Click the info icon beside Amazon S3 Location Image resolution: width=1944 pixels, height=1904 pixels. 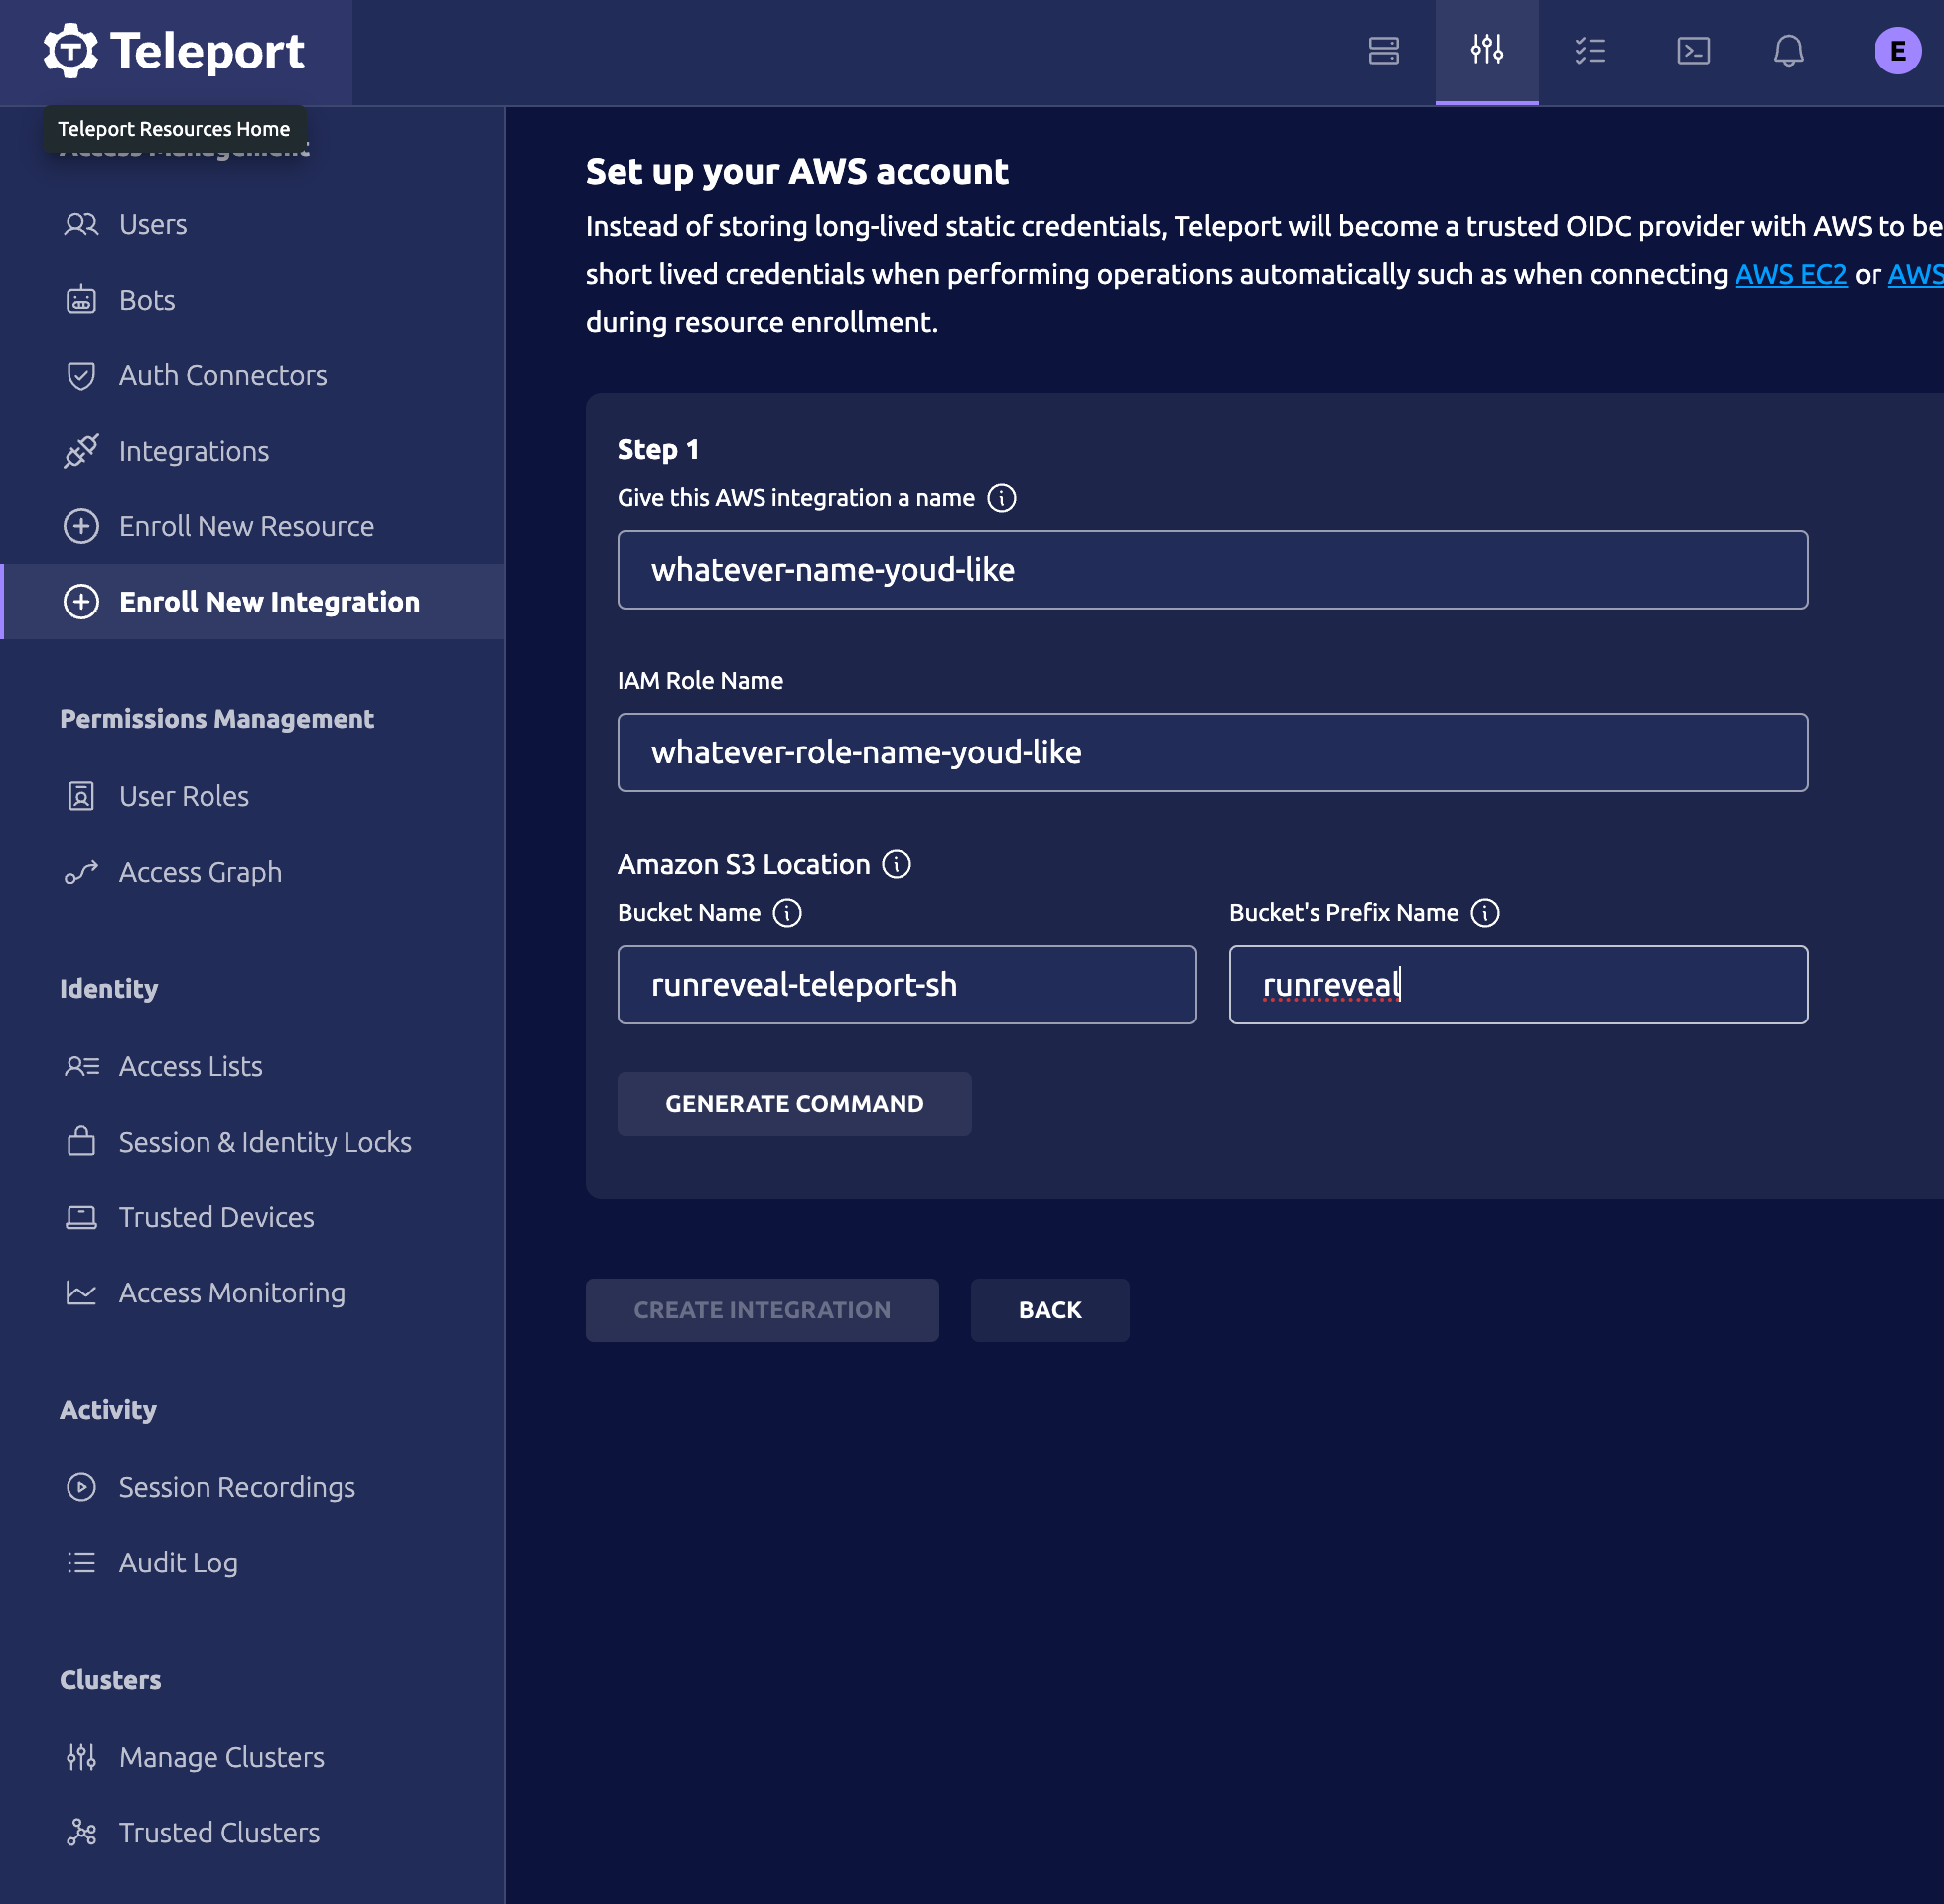[x=896, y=864]
